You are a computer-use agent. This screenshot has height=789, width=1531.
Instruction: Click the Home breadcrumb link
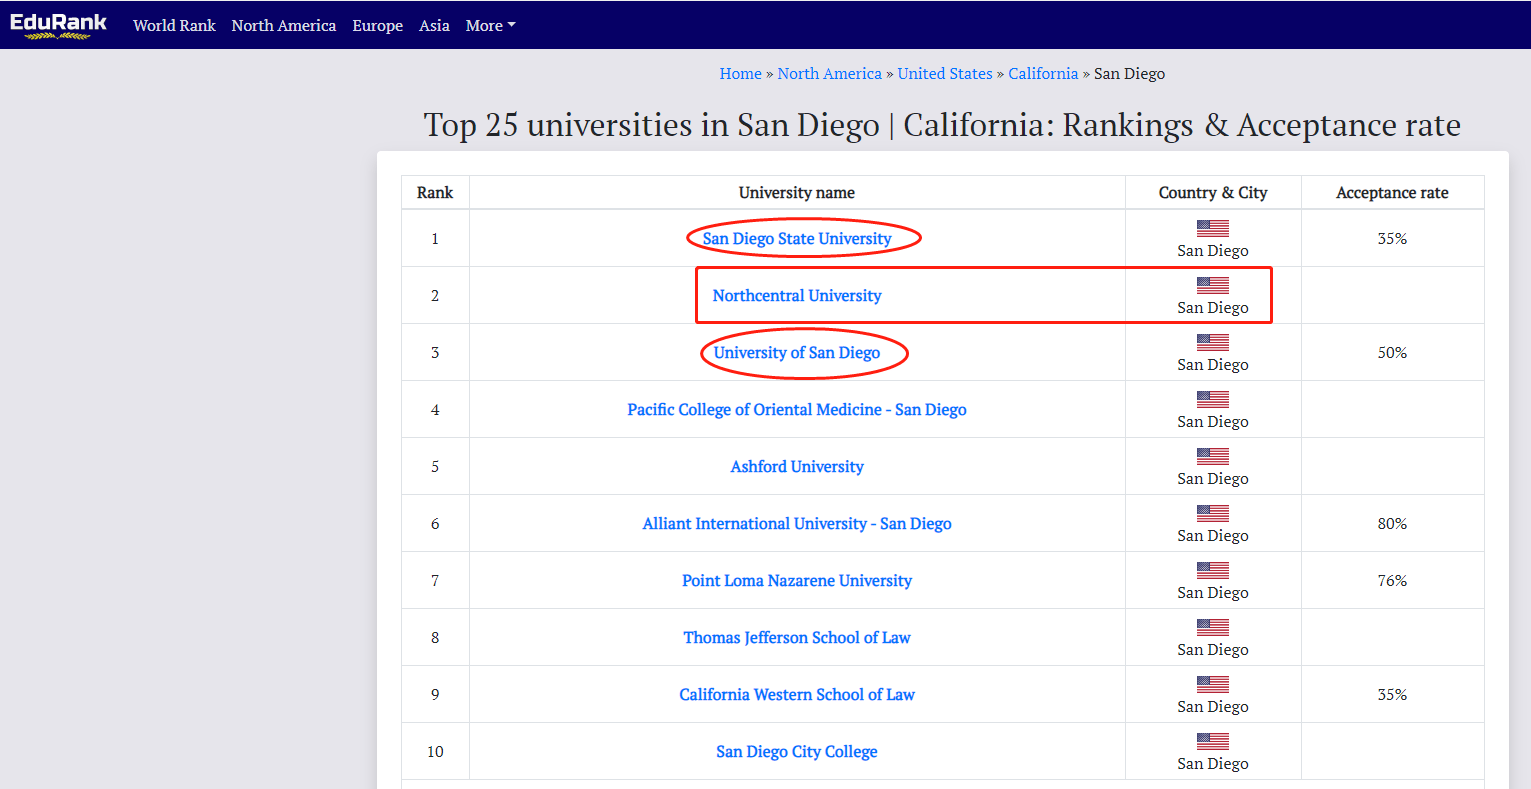[x=740, y=73]
